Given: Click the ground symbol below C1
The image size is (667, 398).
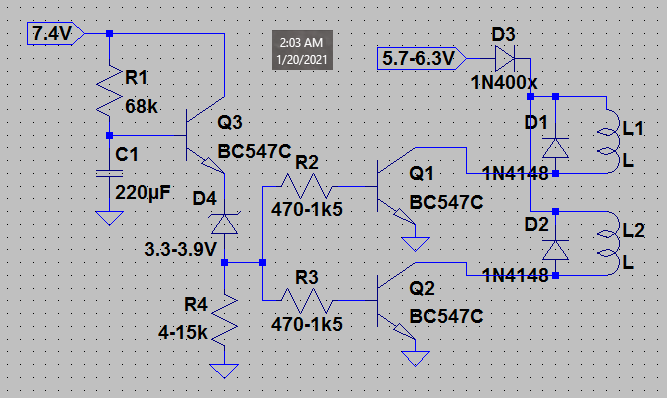Looking at the screenshot, I should click(109, 218).
